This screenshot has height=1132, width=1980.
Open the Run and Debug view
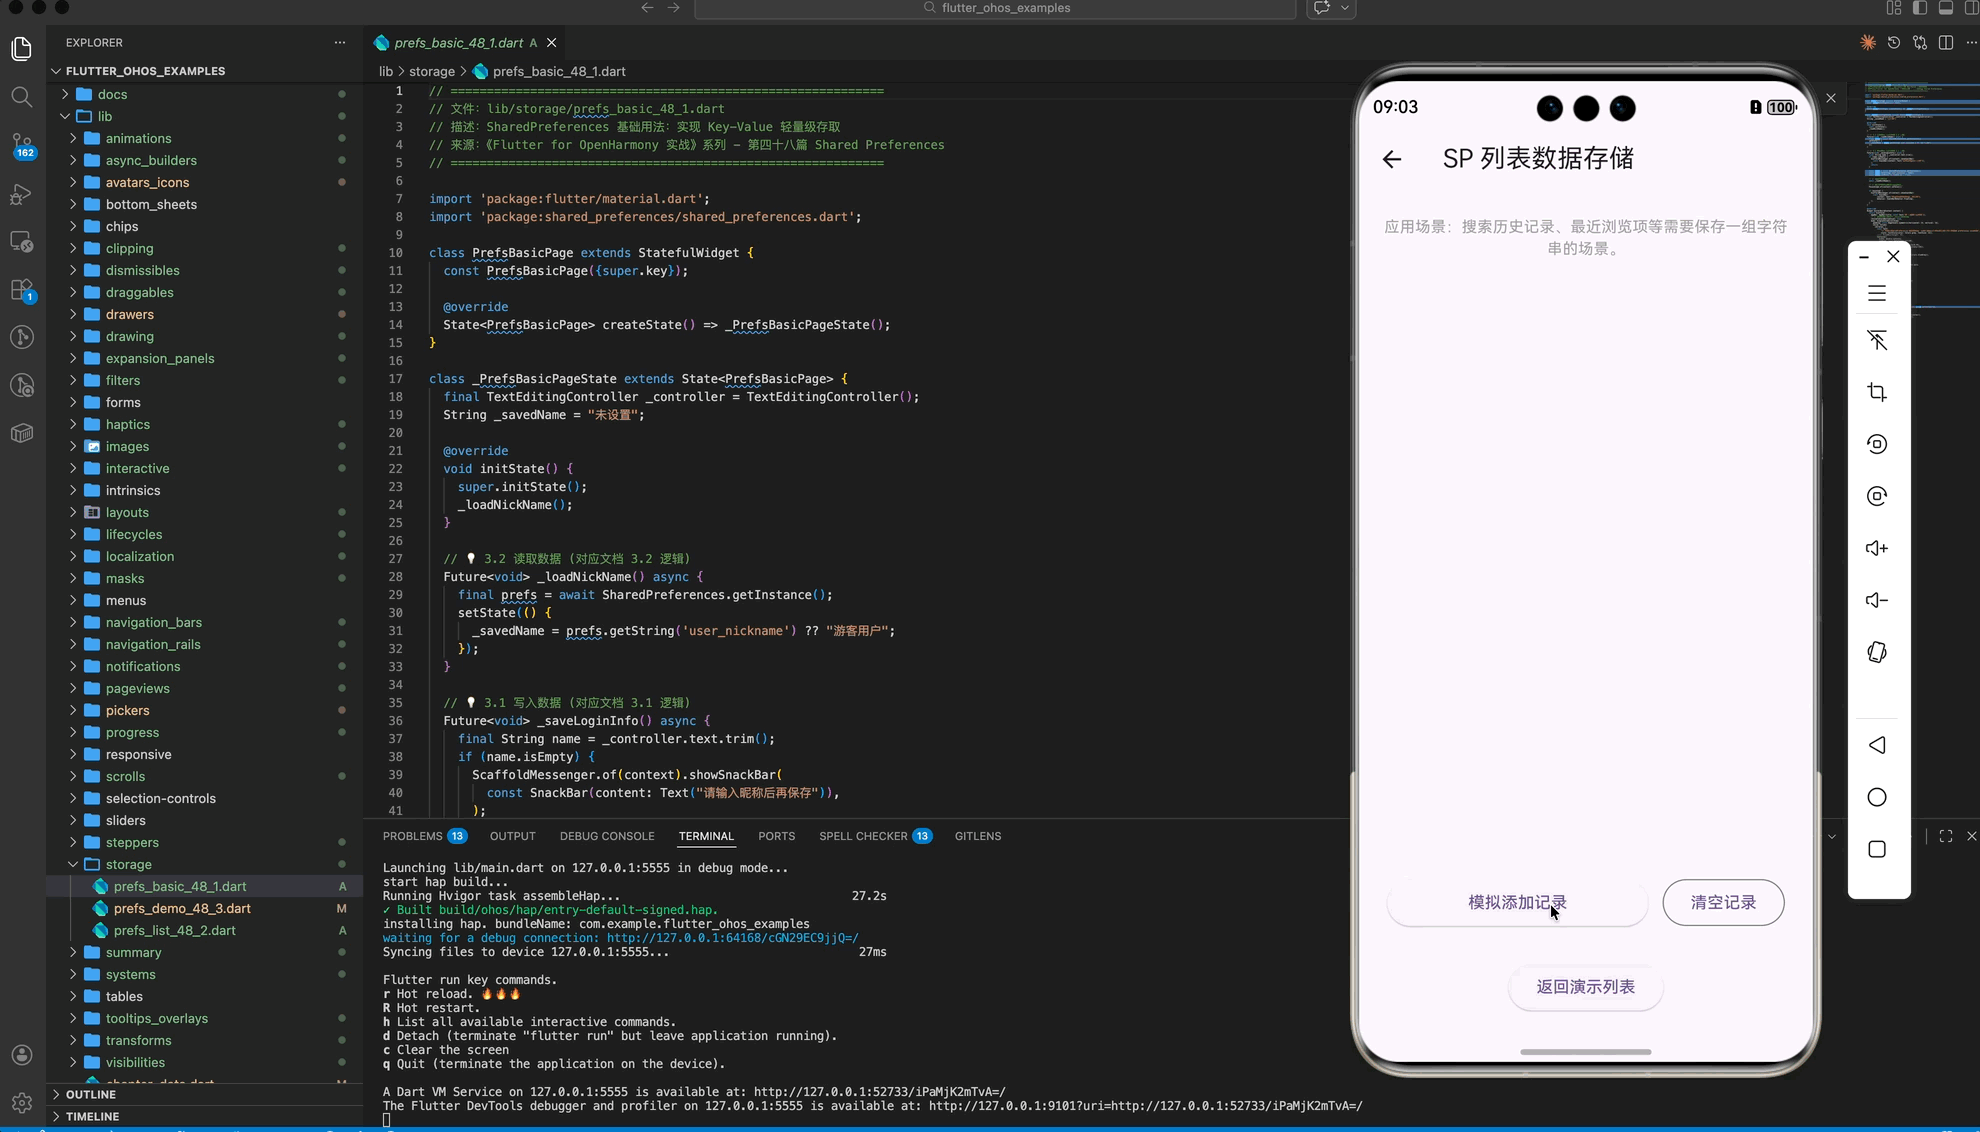(x=21, y=194)
